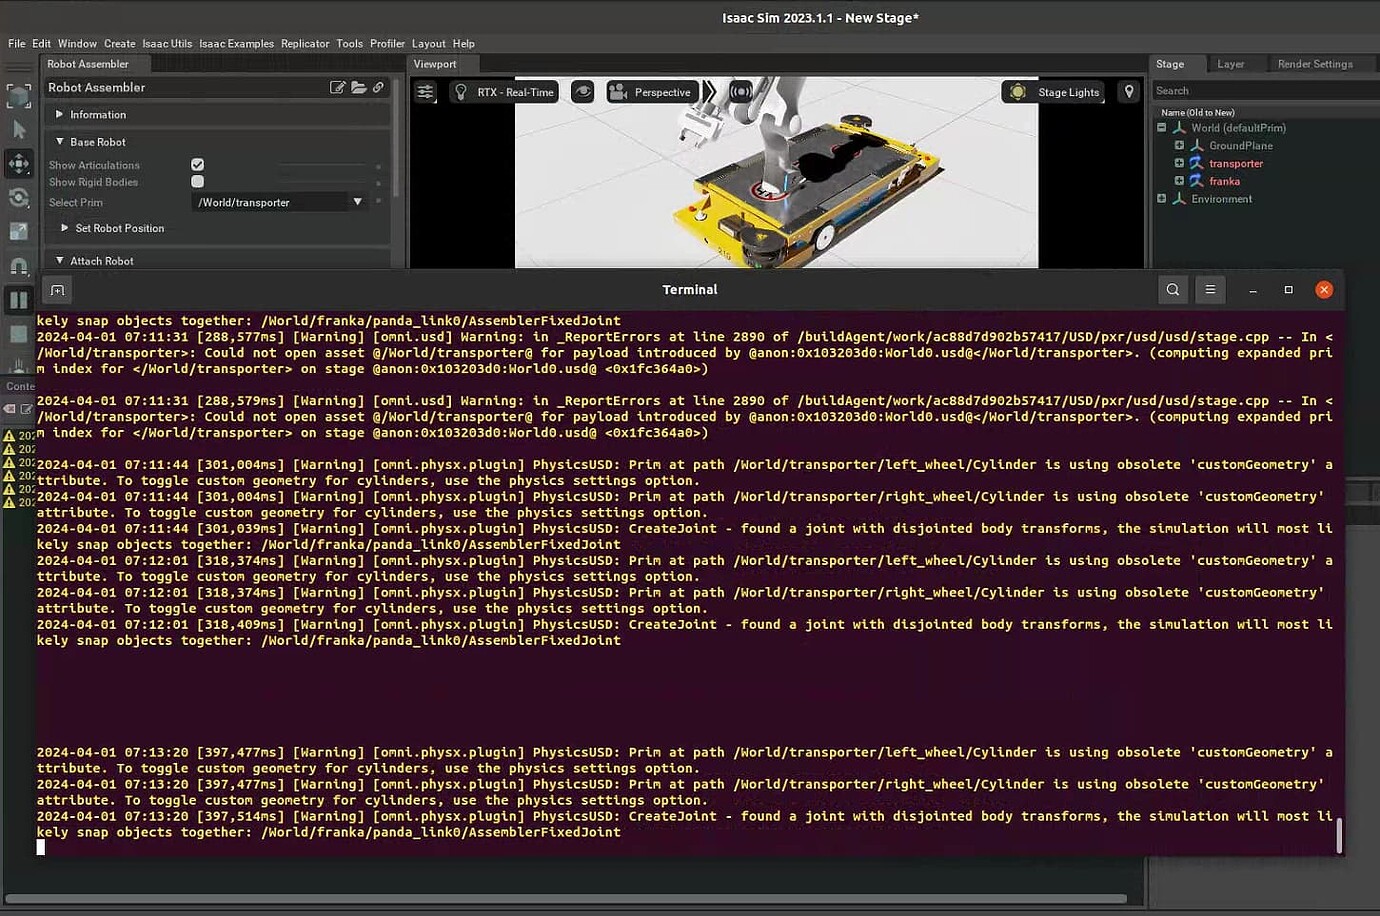This screenshot has height=916, width=1380.
Task: Select the Rotate tool
Action: [19, 198]
